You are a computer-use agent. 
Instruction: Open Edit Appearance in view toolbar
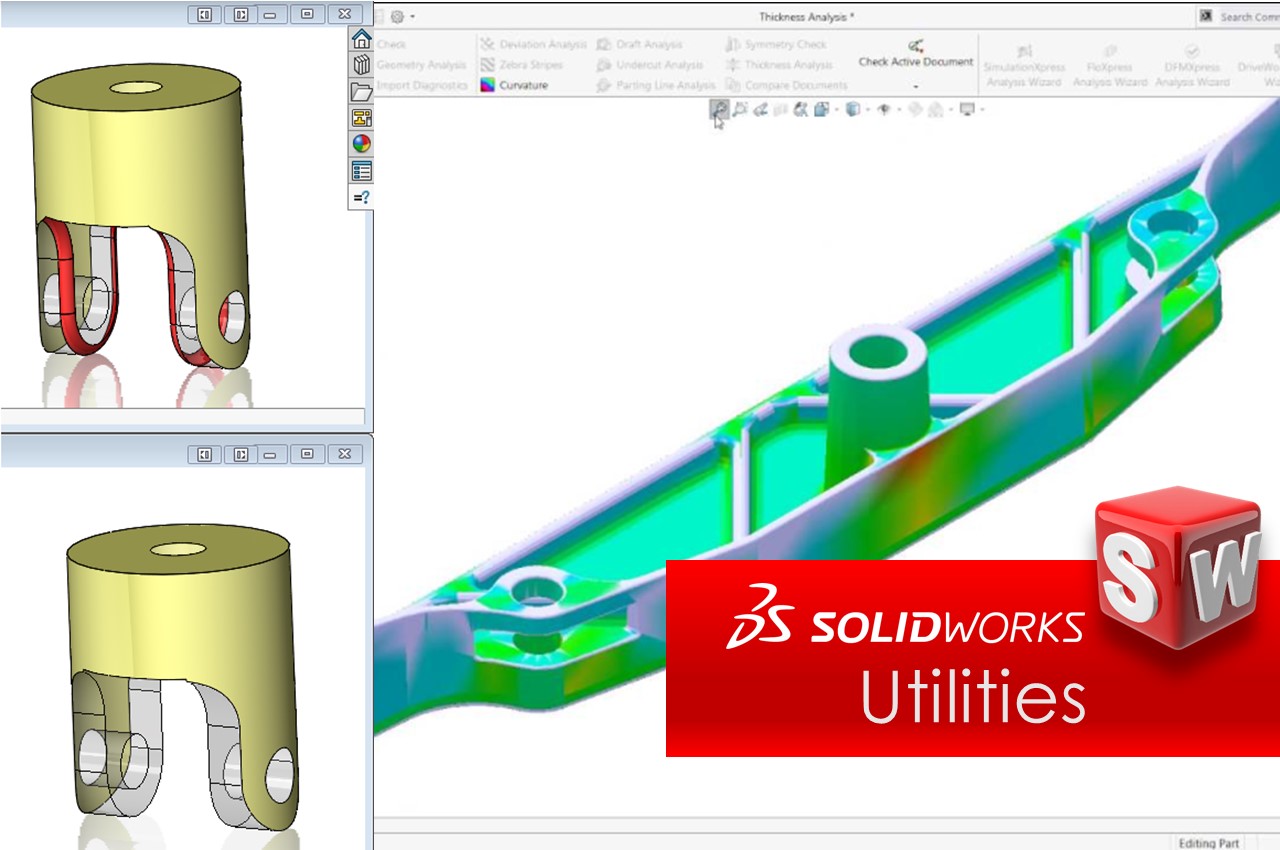[915, 109]
